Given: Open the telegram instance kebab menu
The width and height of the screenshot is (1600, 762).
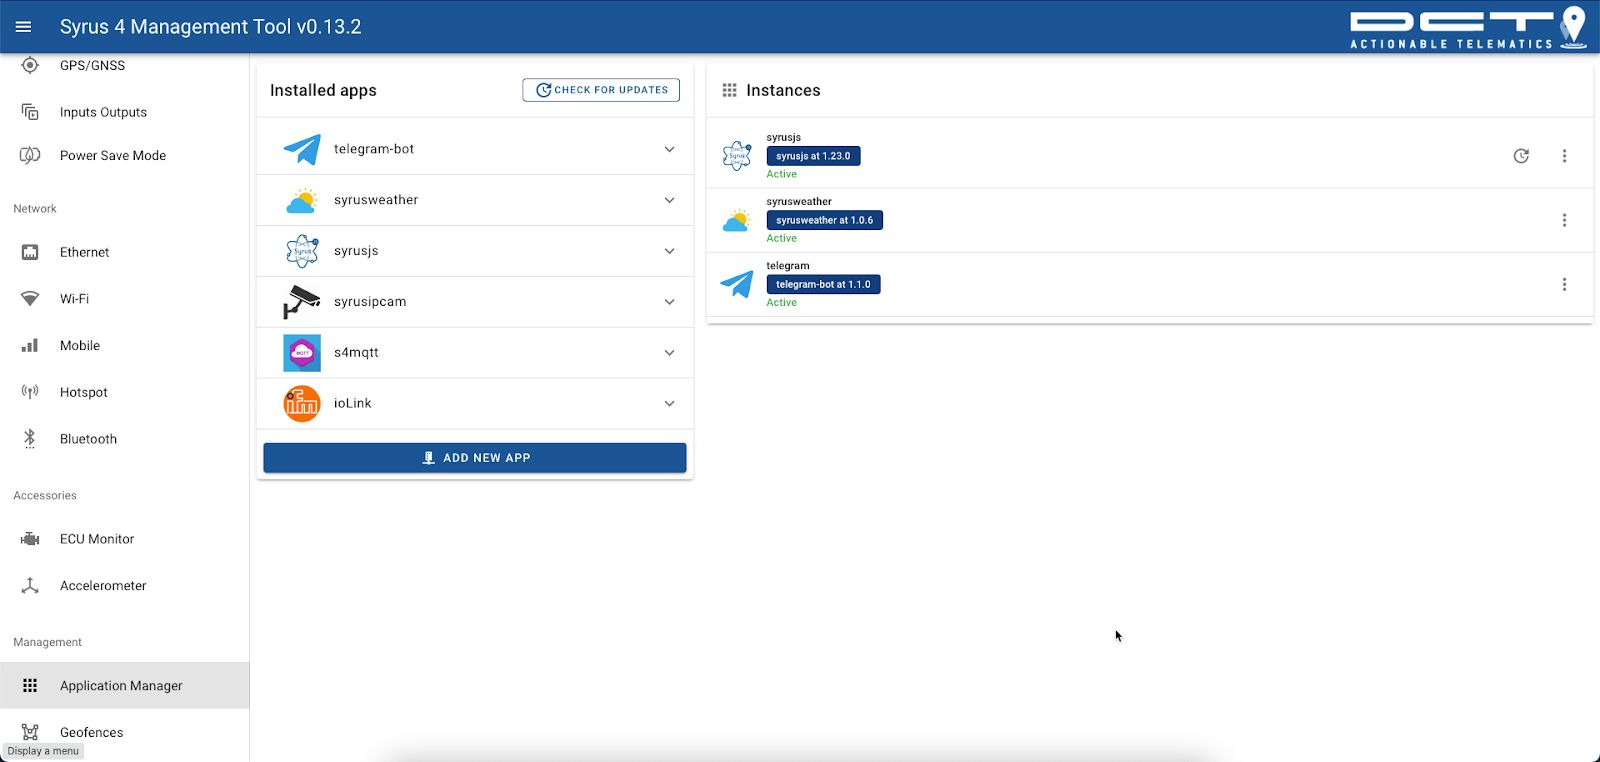Looking at the screenshot, I should tap(1564, 285).
